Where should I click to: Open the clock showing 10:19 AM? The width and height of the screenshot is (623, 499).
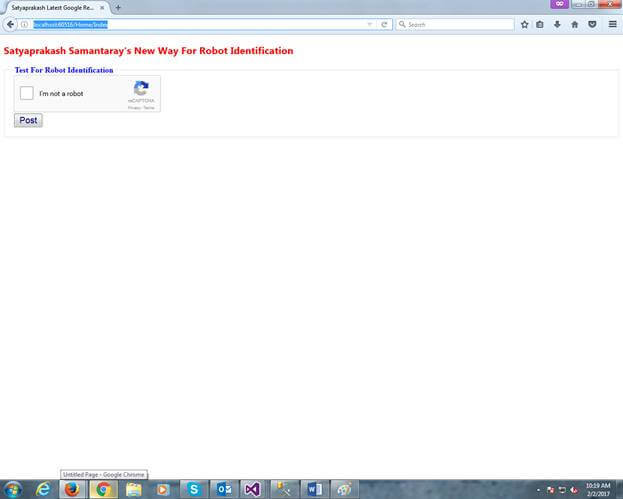coord(598,489)
